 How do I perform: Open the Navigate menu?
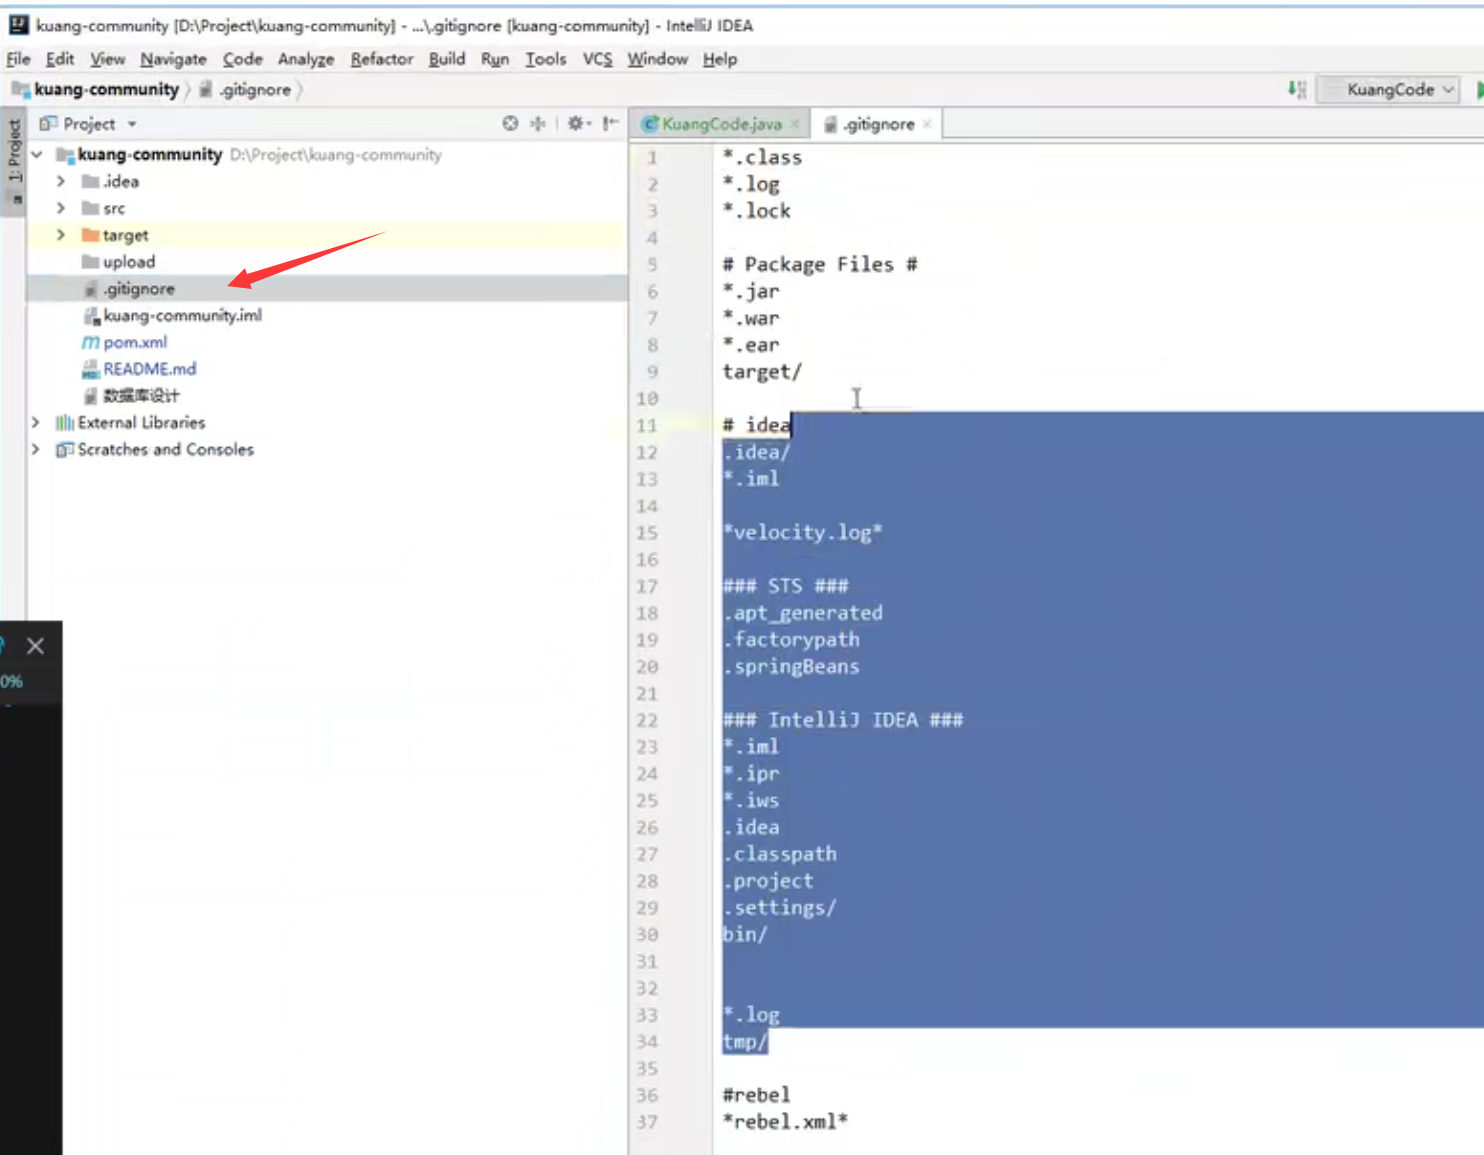pyautogui.click(x=173, y=59)
